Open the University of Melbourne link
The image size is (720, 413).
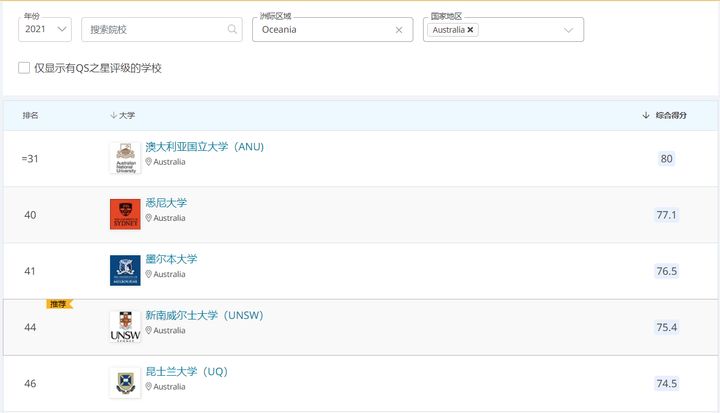point(171,259)
